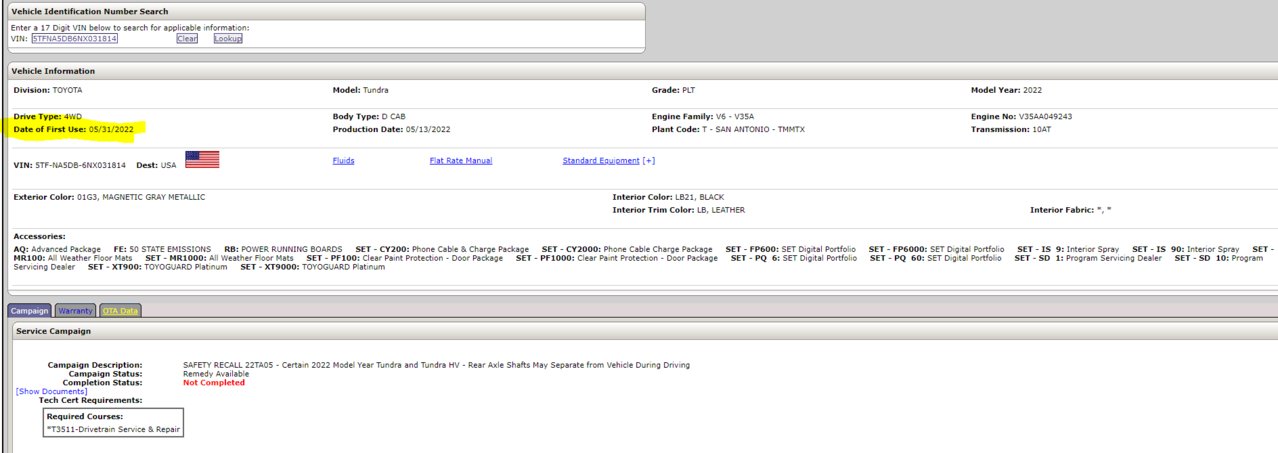Click the FE: 50 STATE EMISSIONS accessory
Screen dimensions: 1278x453
[x=163, y=248]
